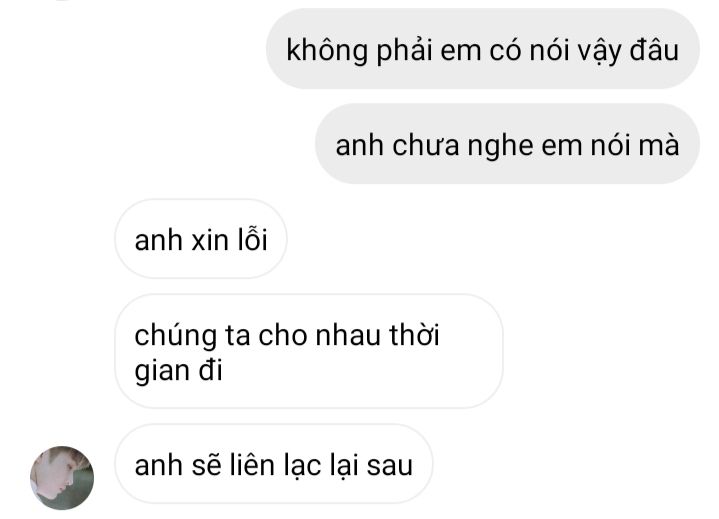Select the 'anh xin lỗi' message
Image resolution: width=719 pixels, height=519 pixels.
click(201, 239)
